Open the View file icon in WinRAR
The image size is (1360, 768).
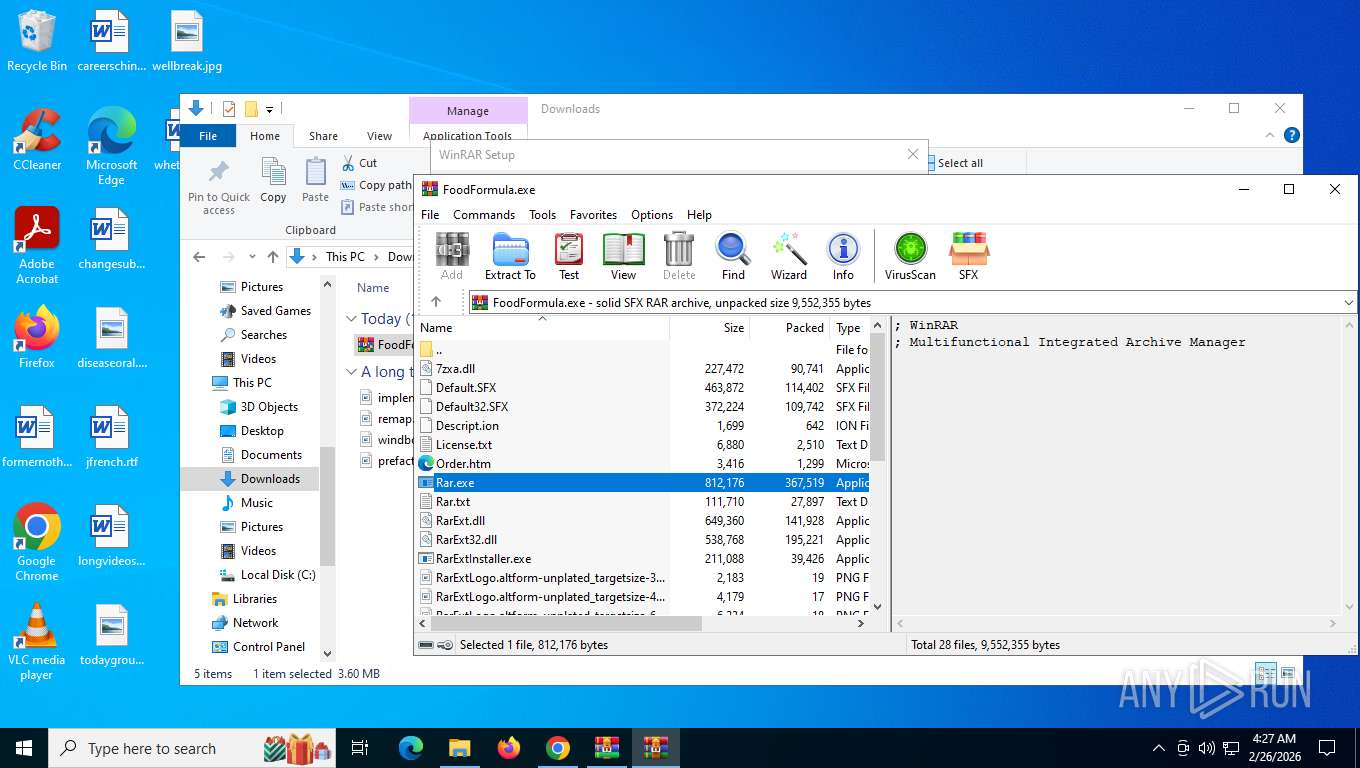pyautogui.click(x=623, y=257)
